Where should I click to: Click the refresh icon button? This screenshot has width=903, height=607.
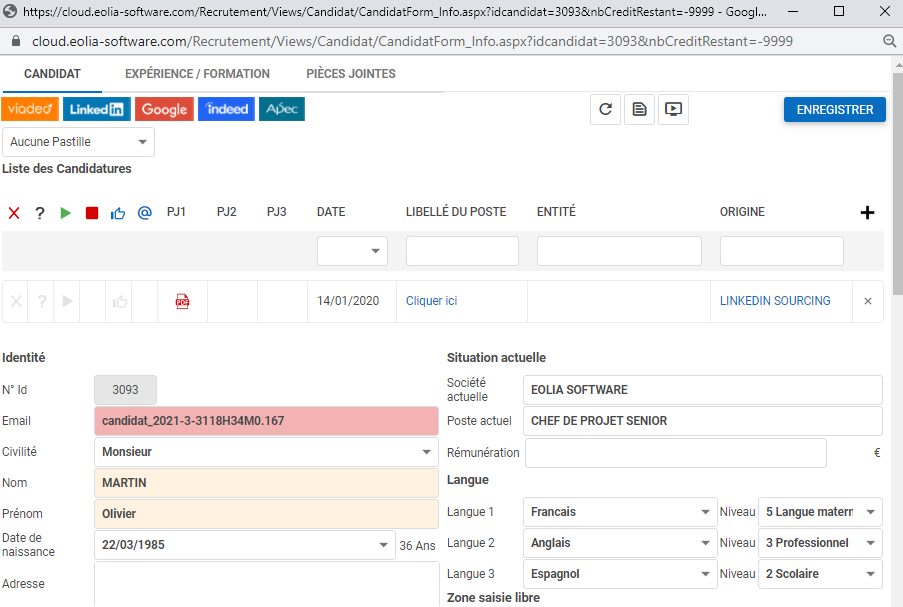[x=605, y=110]
